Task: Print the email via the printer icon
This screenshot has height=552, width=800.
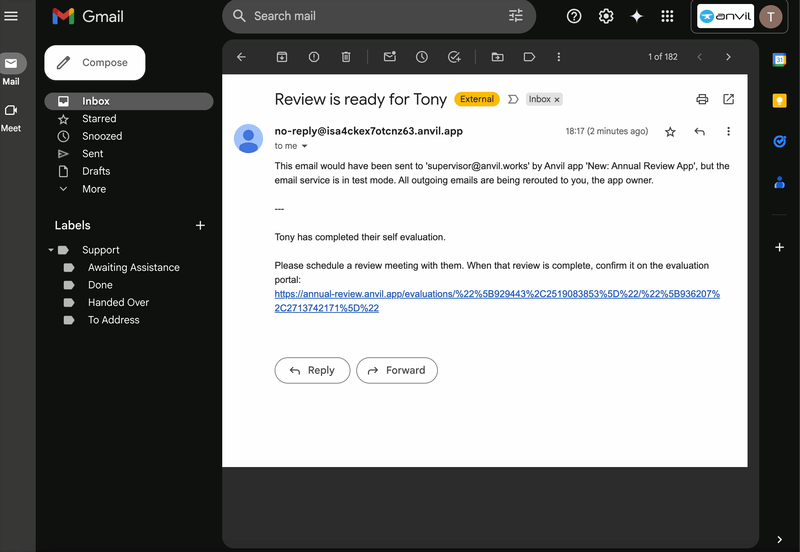Action: pos(702,99)
